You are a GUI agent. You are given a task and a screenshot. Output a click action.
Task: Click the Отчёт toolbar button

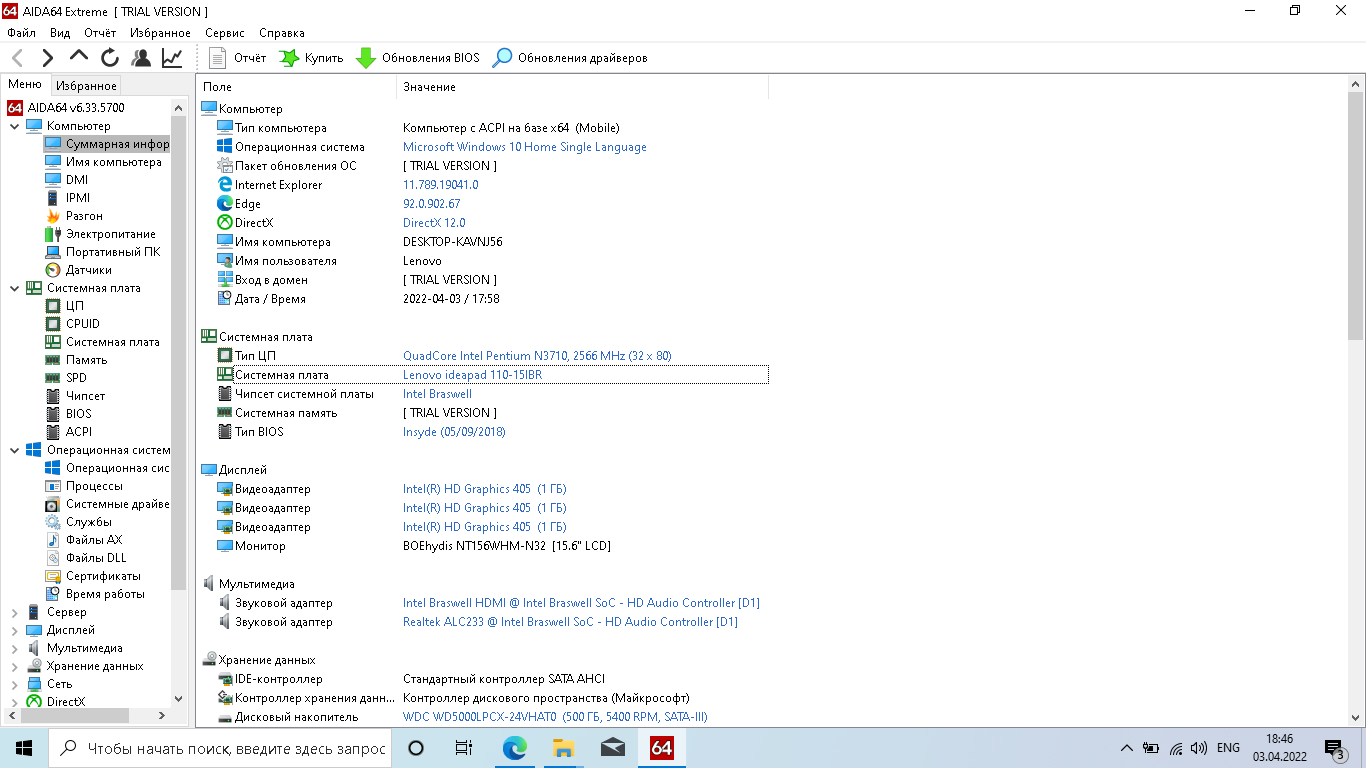(x=238, y=58)
